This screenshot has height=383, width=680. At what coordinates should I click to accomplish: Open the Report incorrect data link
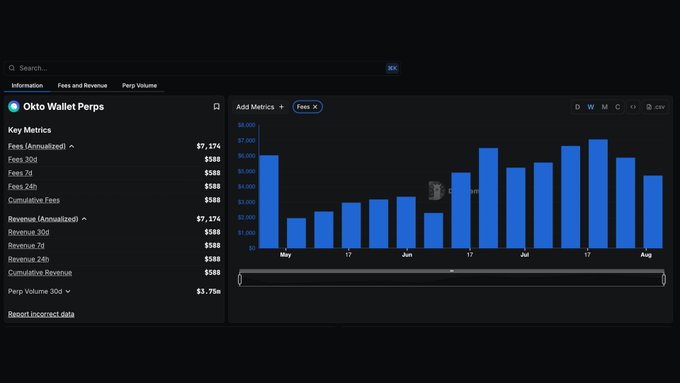(41, 314)
